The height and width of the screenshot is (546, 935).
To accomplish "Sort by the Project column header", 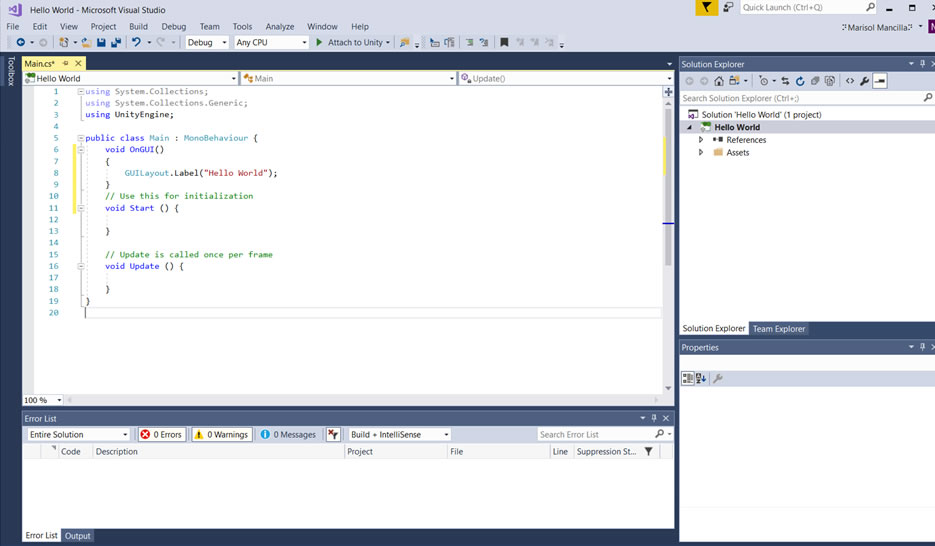I will tap(396, 451).
